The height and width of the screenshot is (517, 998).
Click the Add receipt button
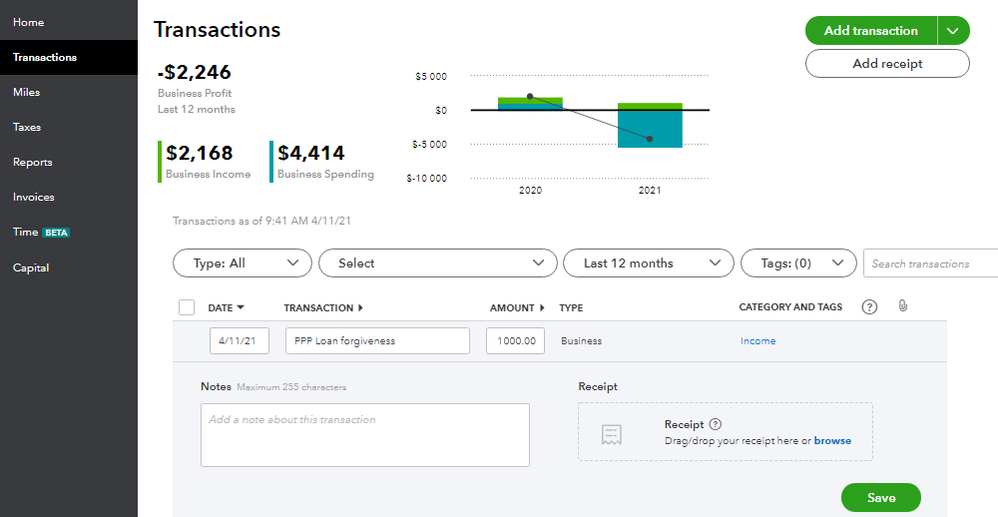(x=887, y=63)
